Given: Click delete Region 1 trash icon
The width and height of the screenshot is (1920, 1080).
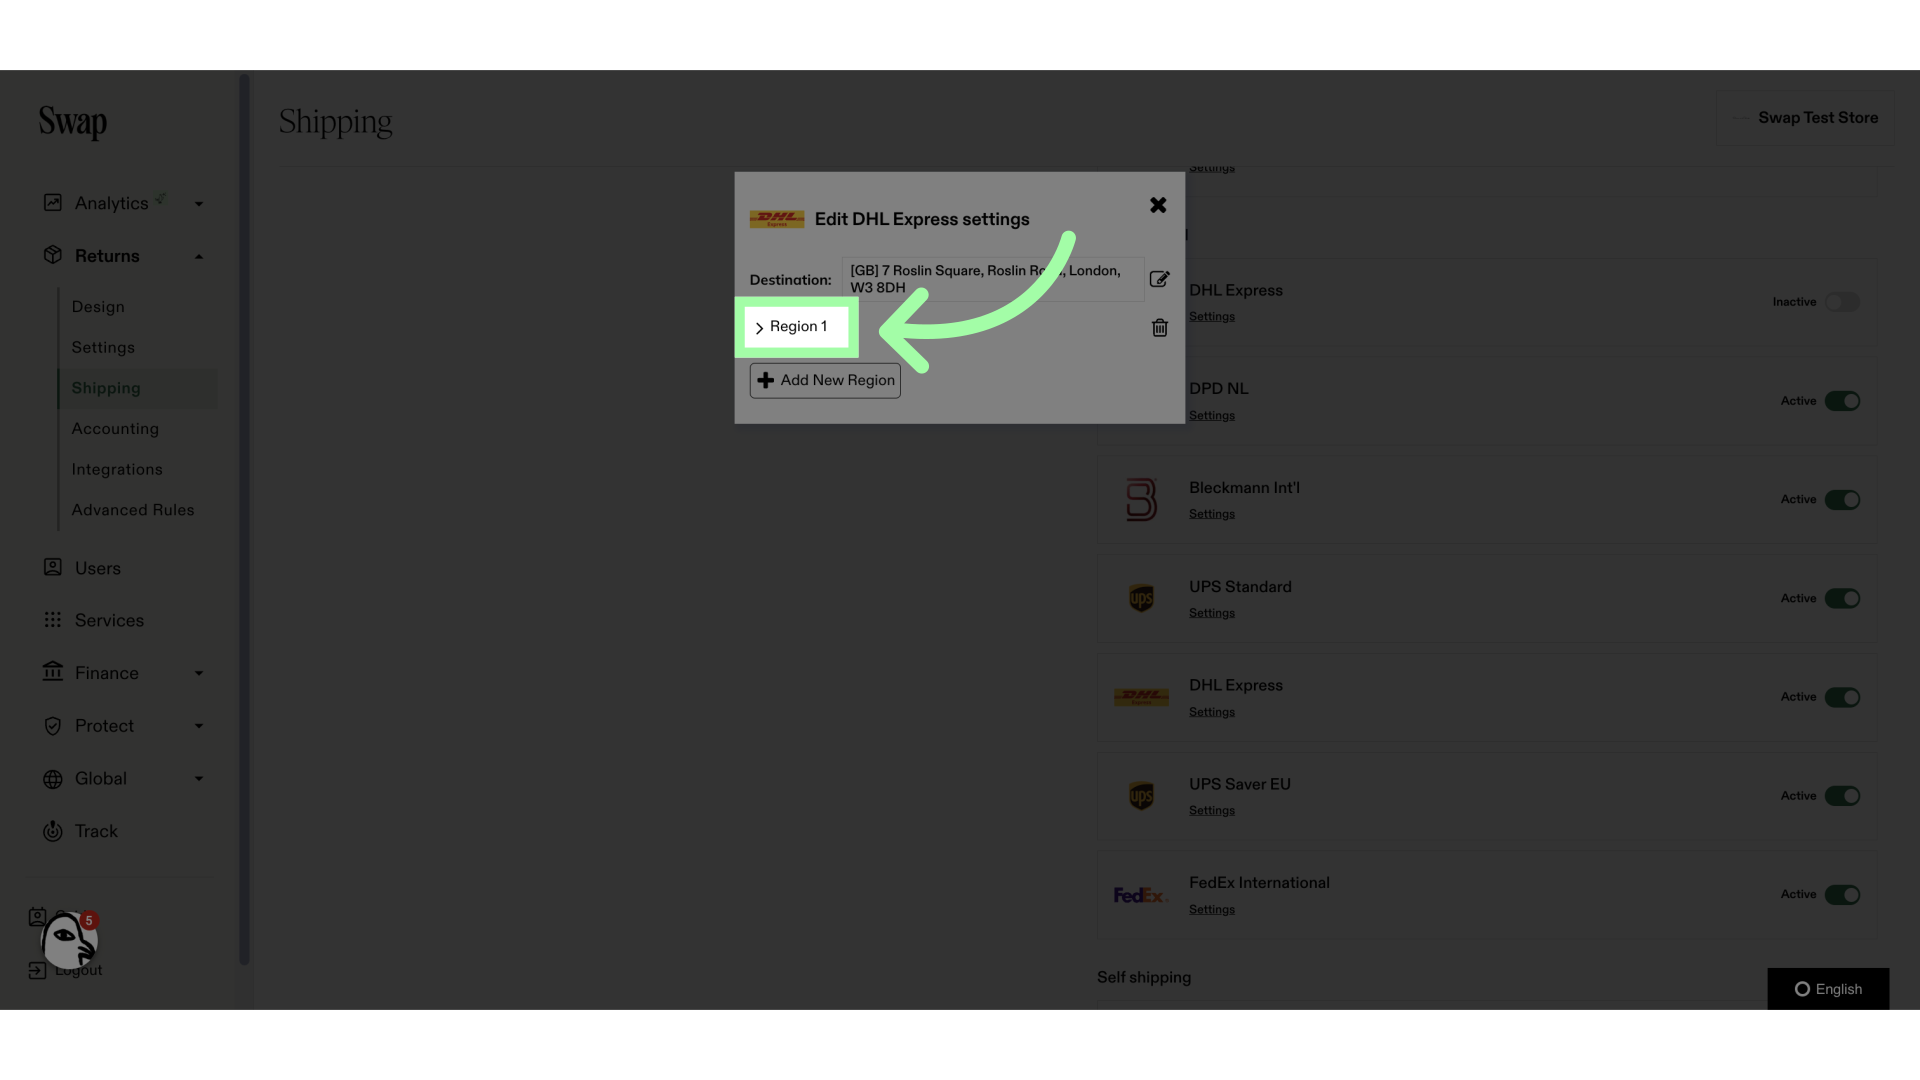Looking at the screenshot, I should 1159,326.
